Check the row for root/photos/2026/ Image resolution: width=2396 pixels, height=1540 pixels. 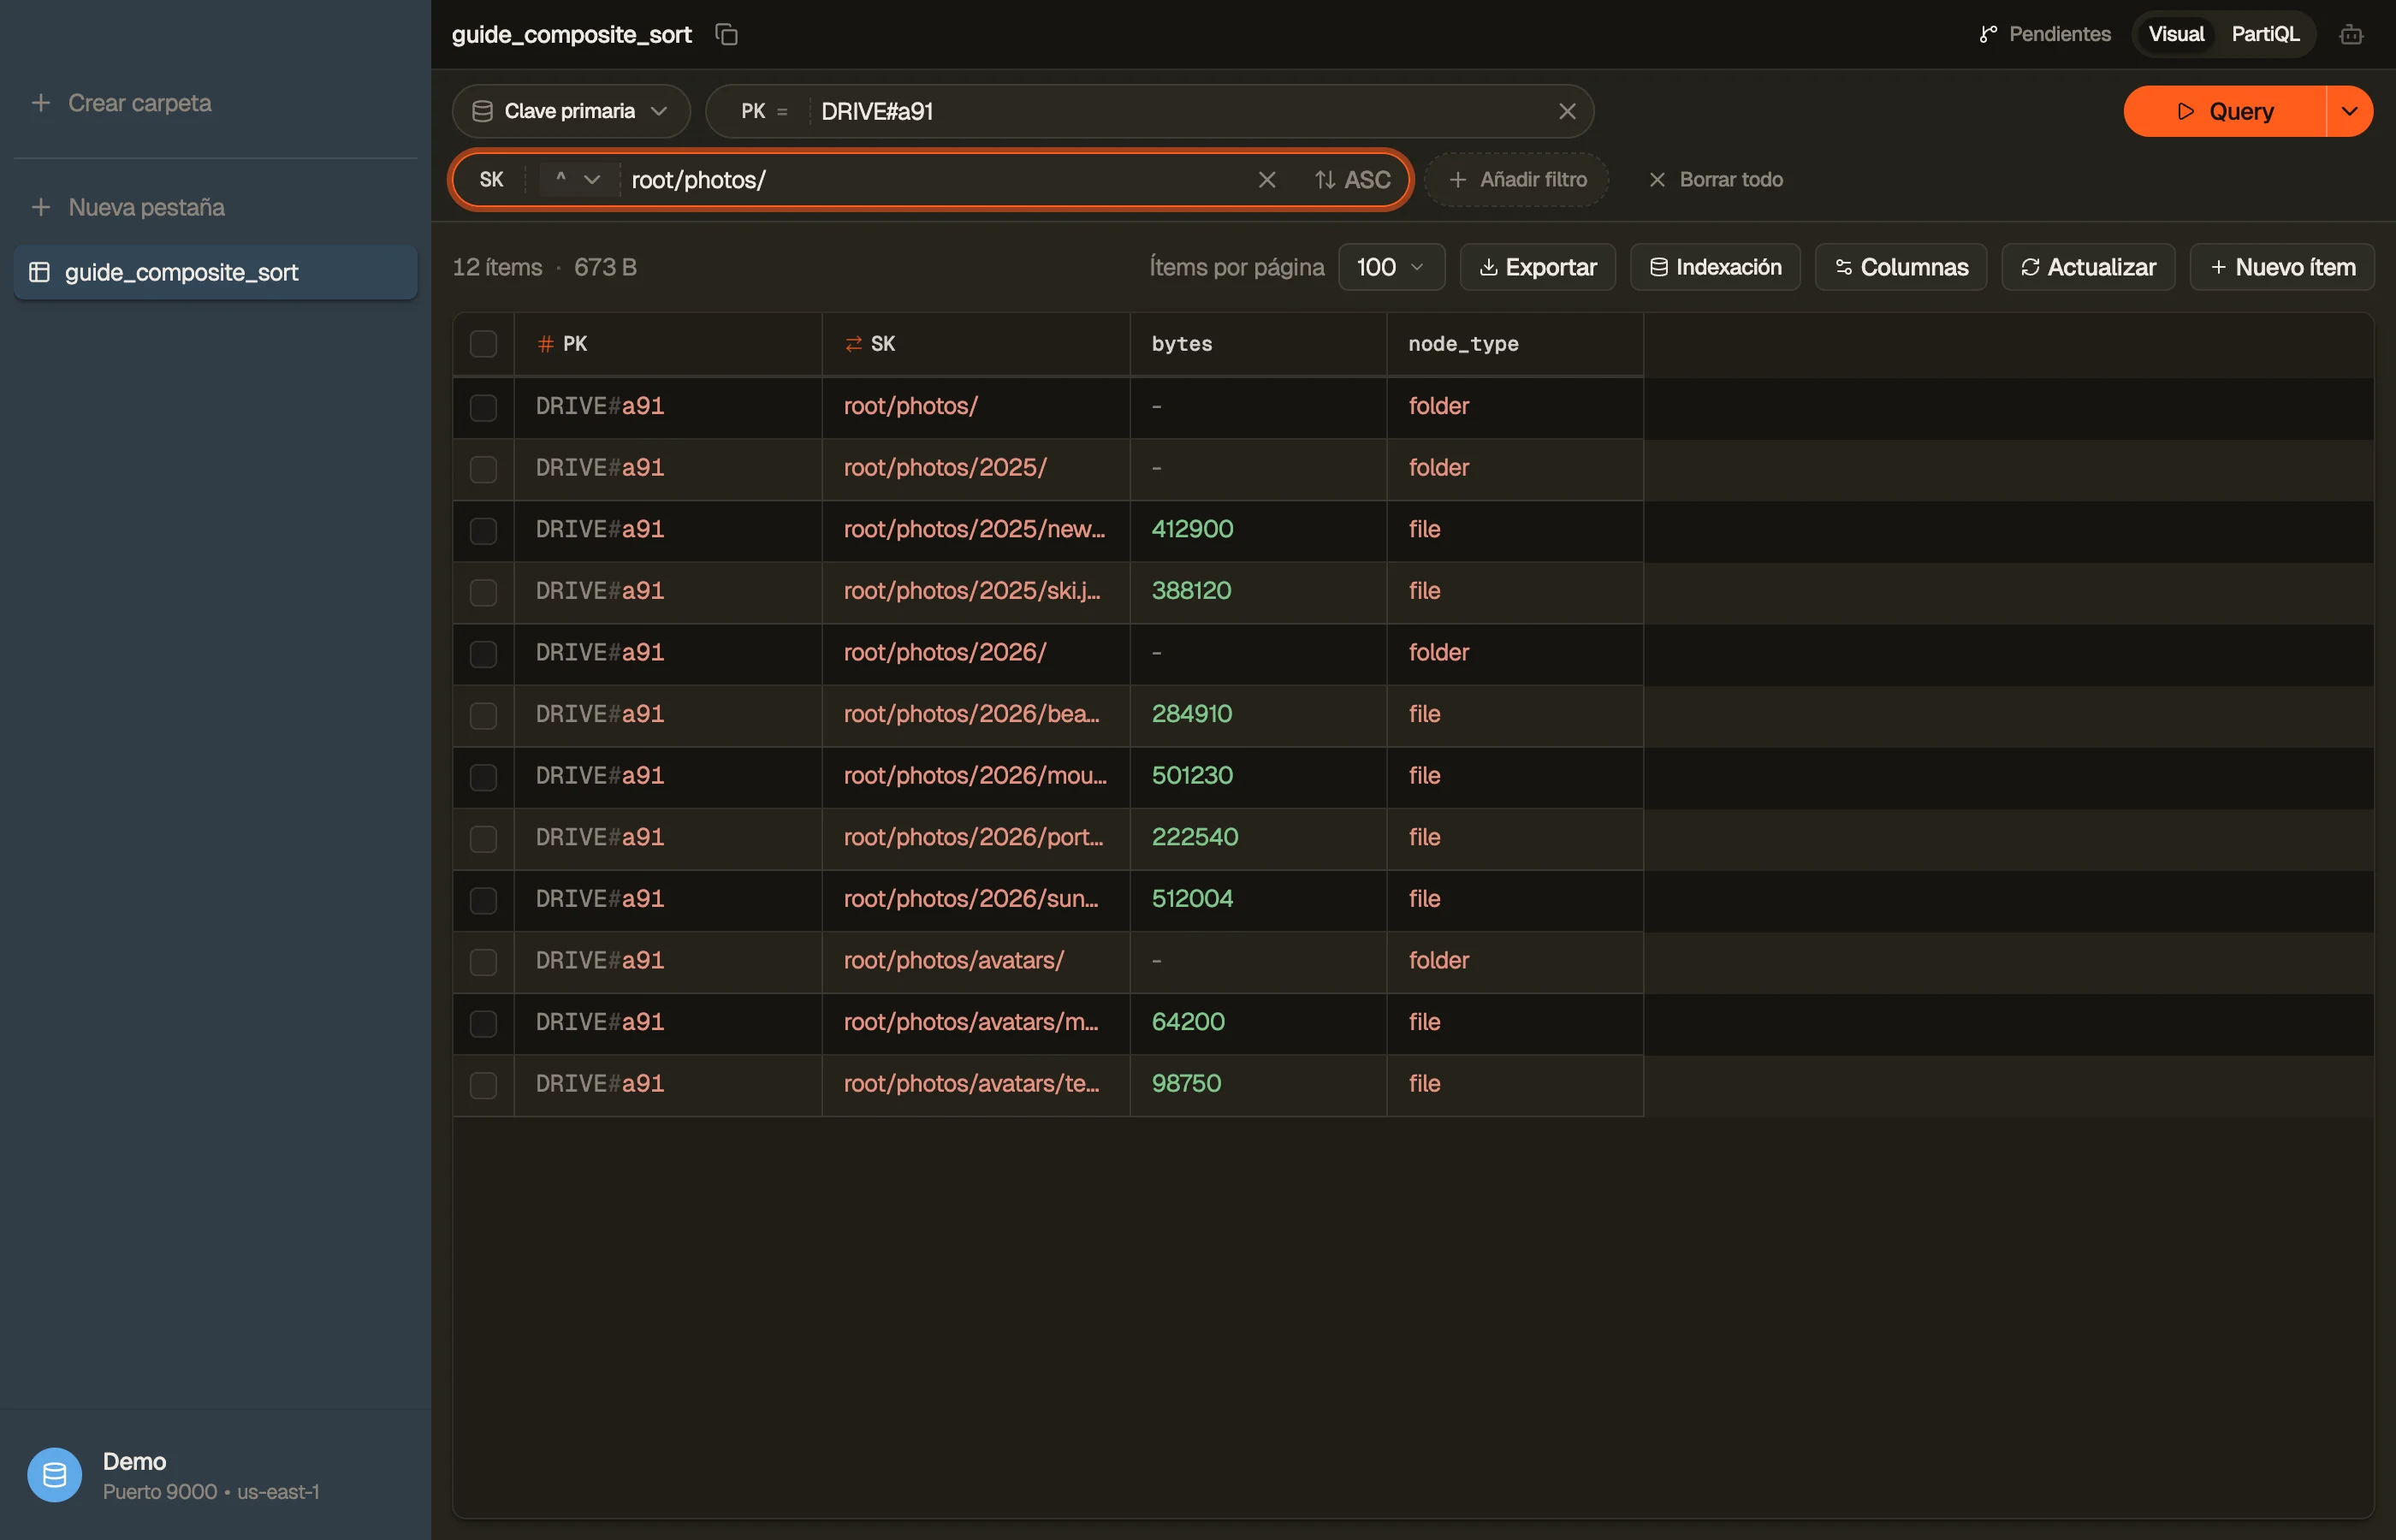483,654
